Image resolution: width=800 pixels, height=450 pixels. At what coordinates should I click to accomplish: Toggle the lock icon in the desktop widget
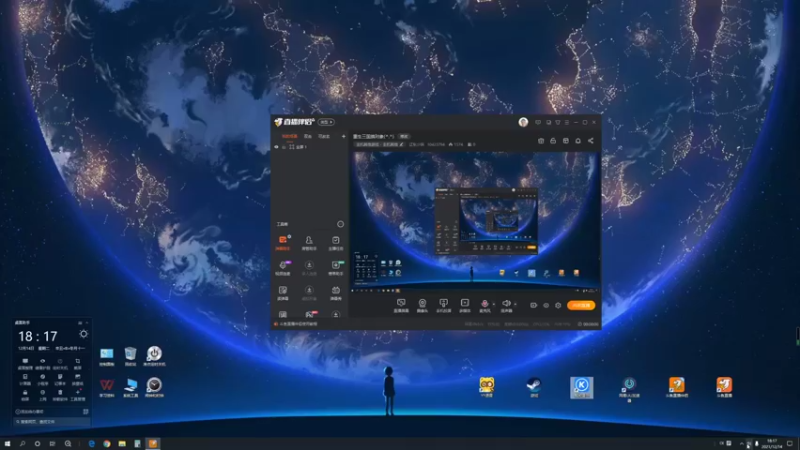(25, 392)
